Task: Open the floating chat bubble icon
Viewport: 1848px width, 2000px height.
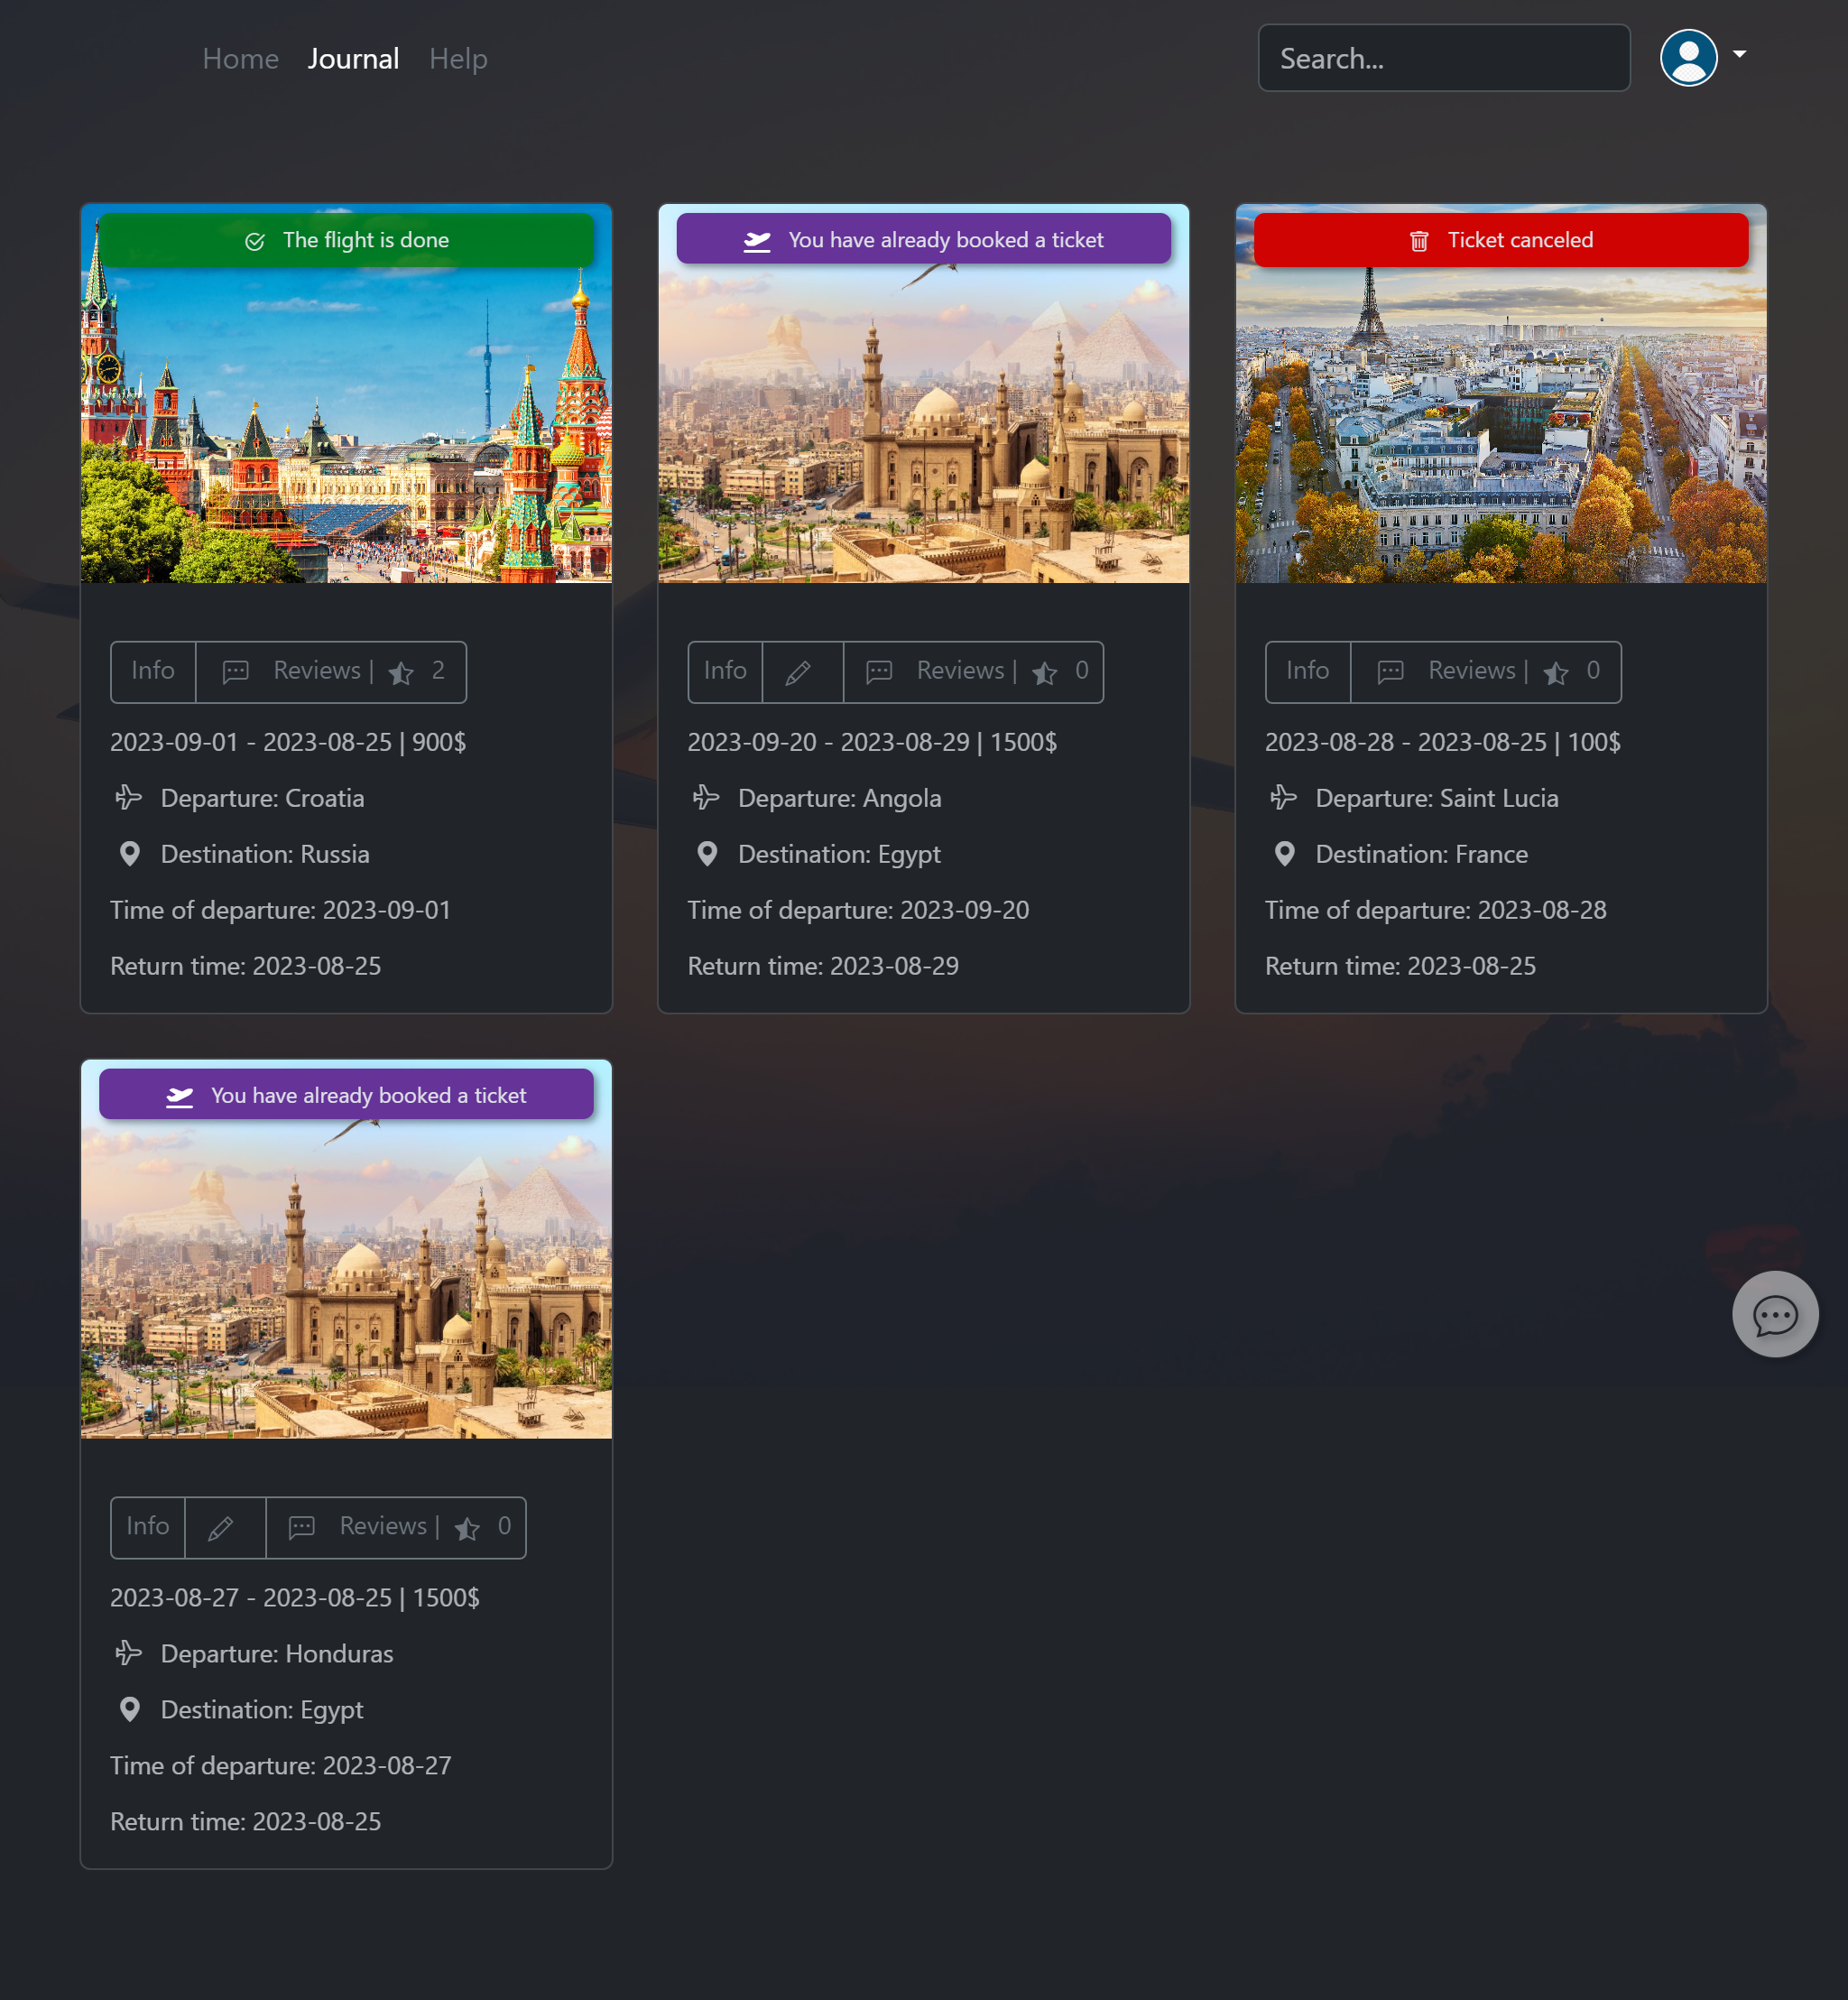Action: coord(1774,1314)
